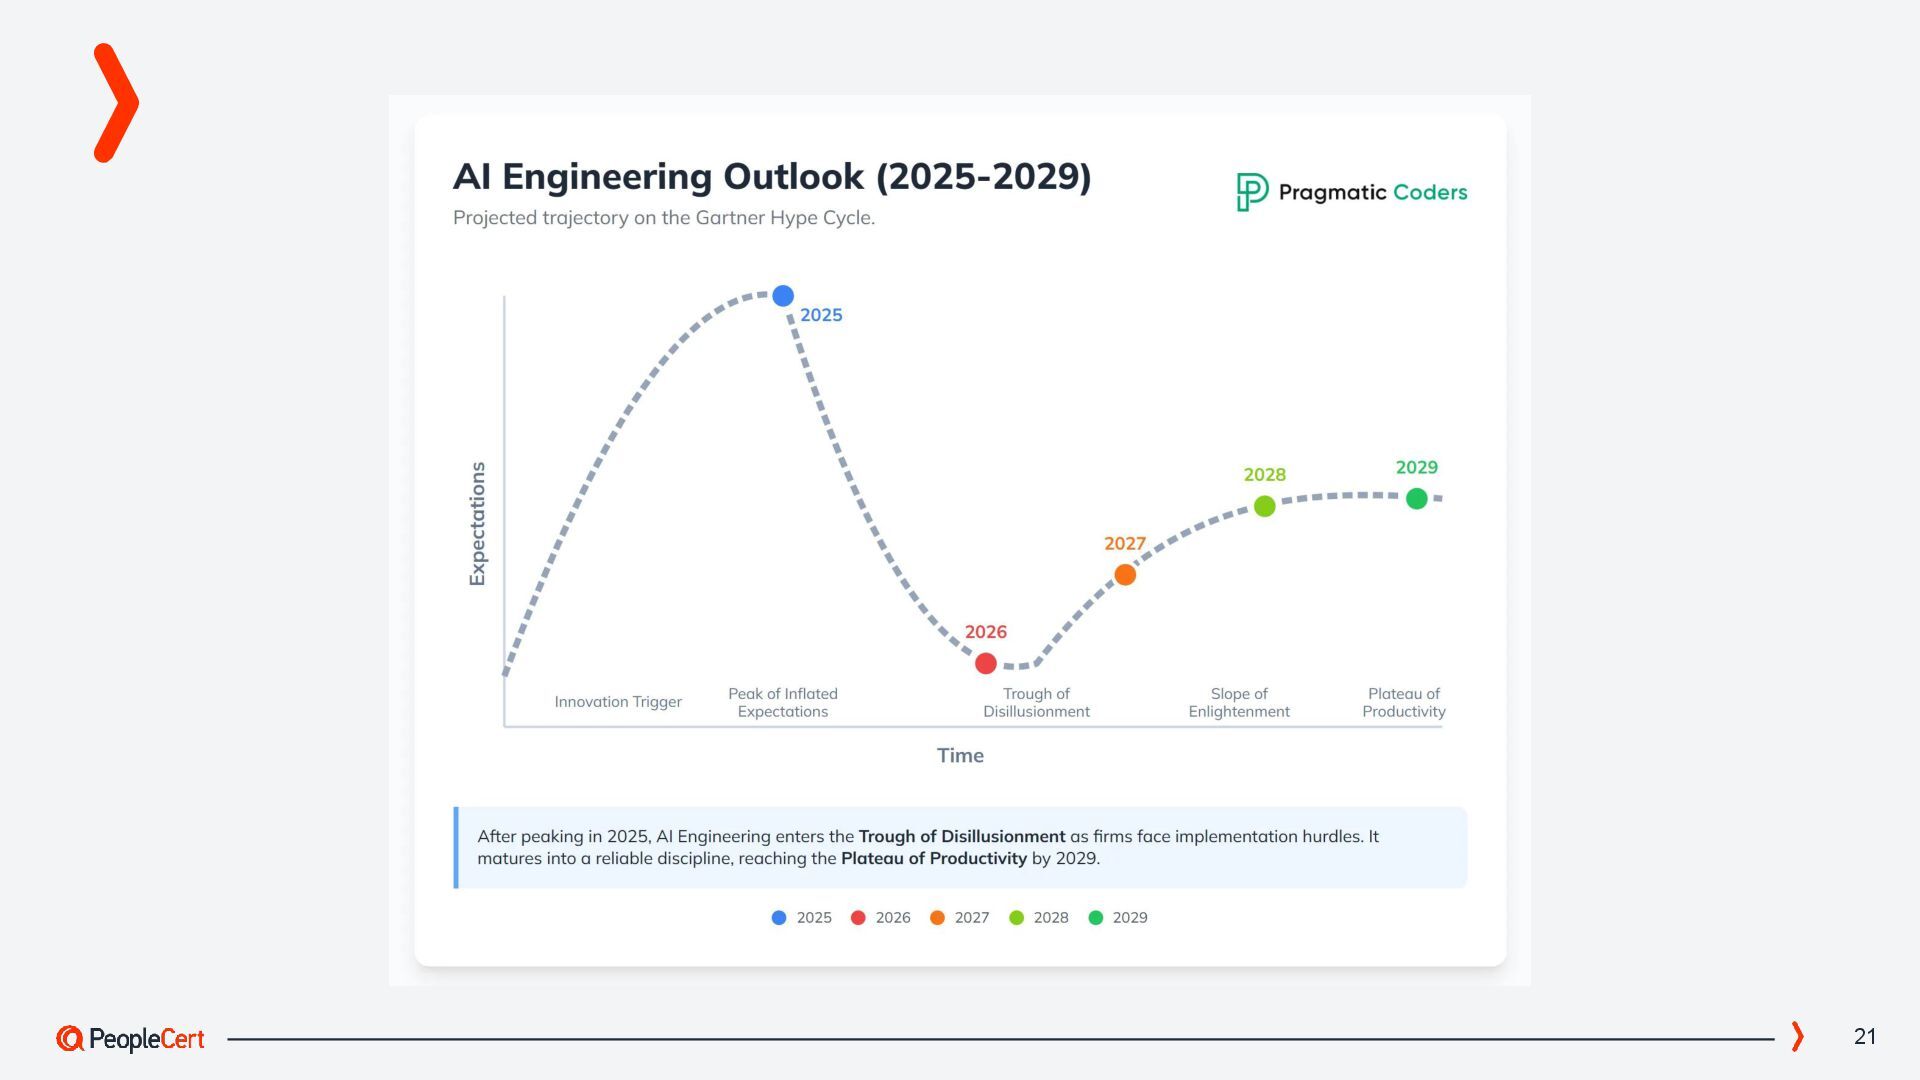Click the blue 2025 data point on the curve

pos(783,296)
